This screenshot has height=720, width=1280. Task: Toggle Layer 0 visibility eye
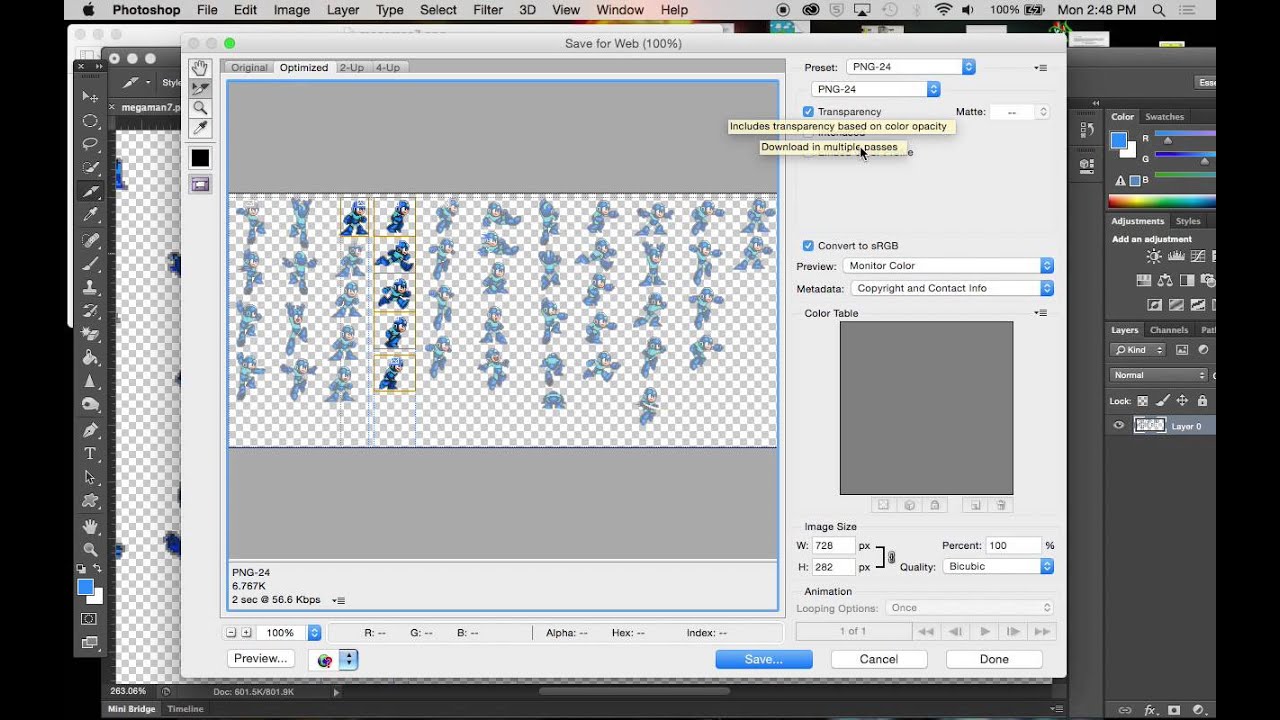(1119, 426)
